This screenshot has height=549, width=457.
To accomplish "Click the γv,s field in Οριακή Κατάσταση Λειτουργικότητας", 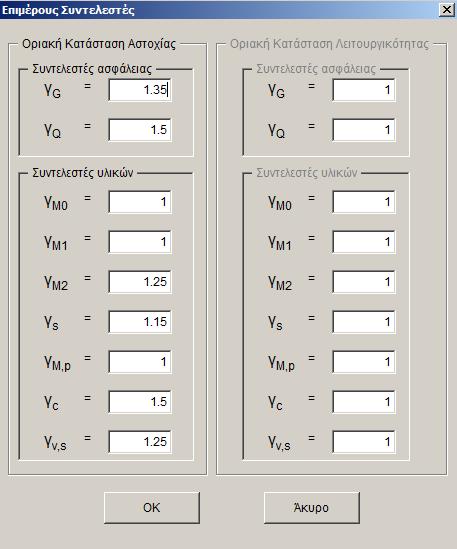I will (364, 442).
